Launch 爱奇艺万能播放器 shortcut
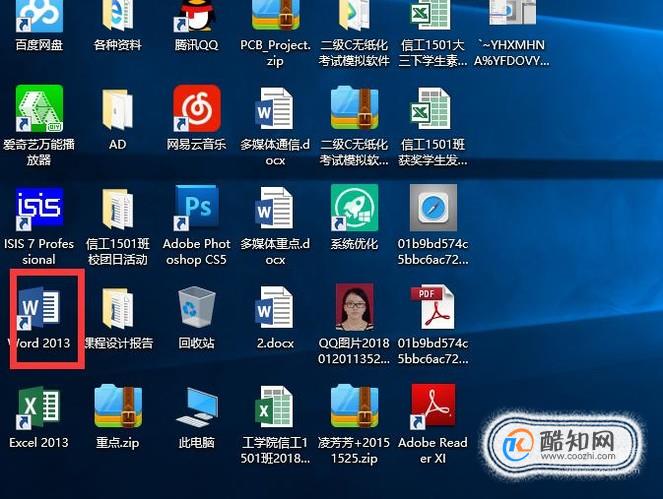This screenshot has width=663, height=499. coord(39,108)
